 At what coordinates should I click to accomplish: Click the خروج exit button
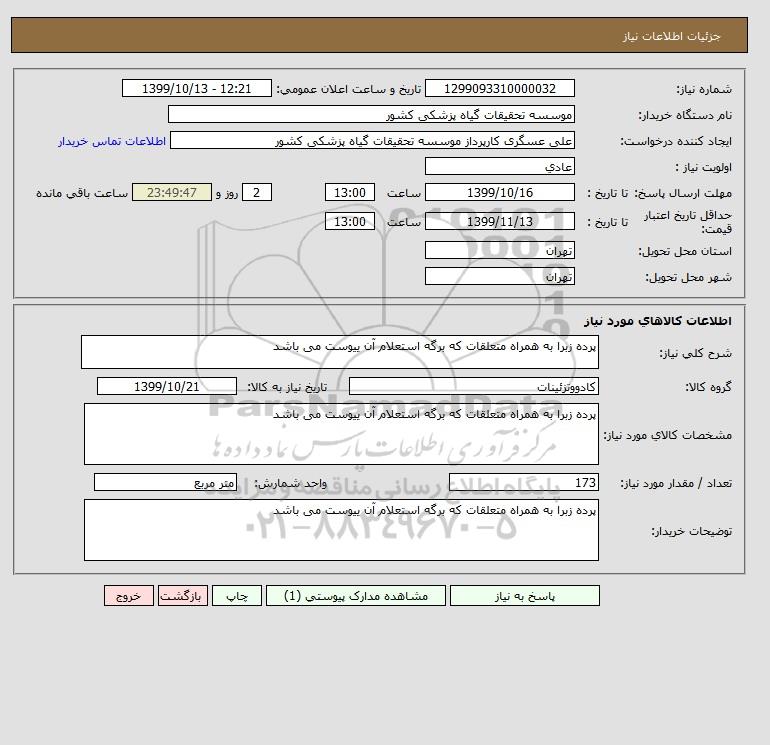pyautogui.click(x=129, y=596)
